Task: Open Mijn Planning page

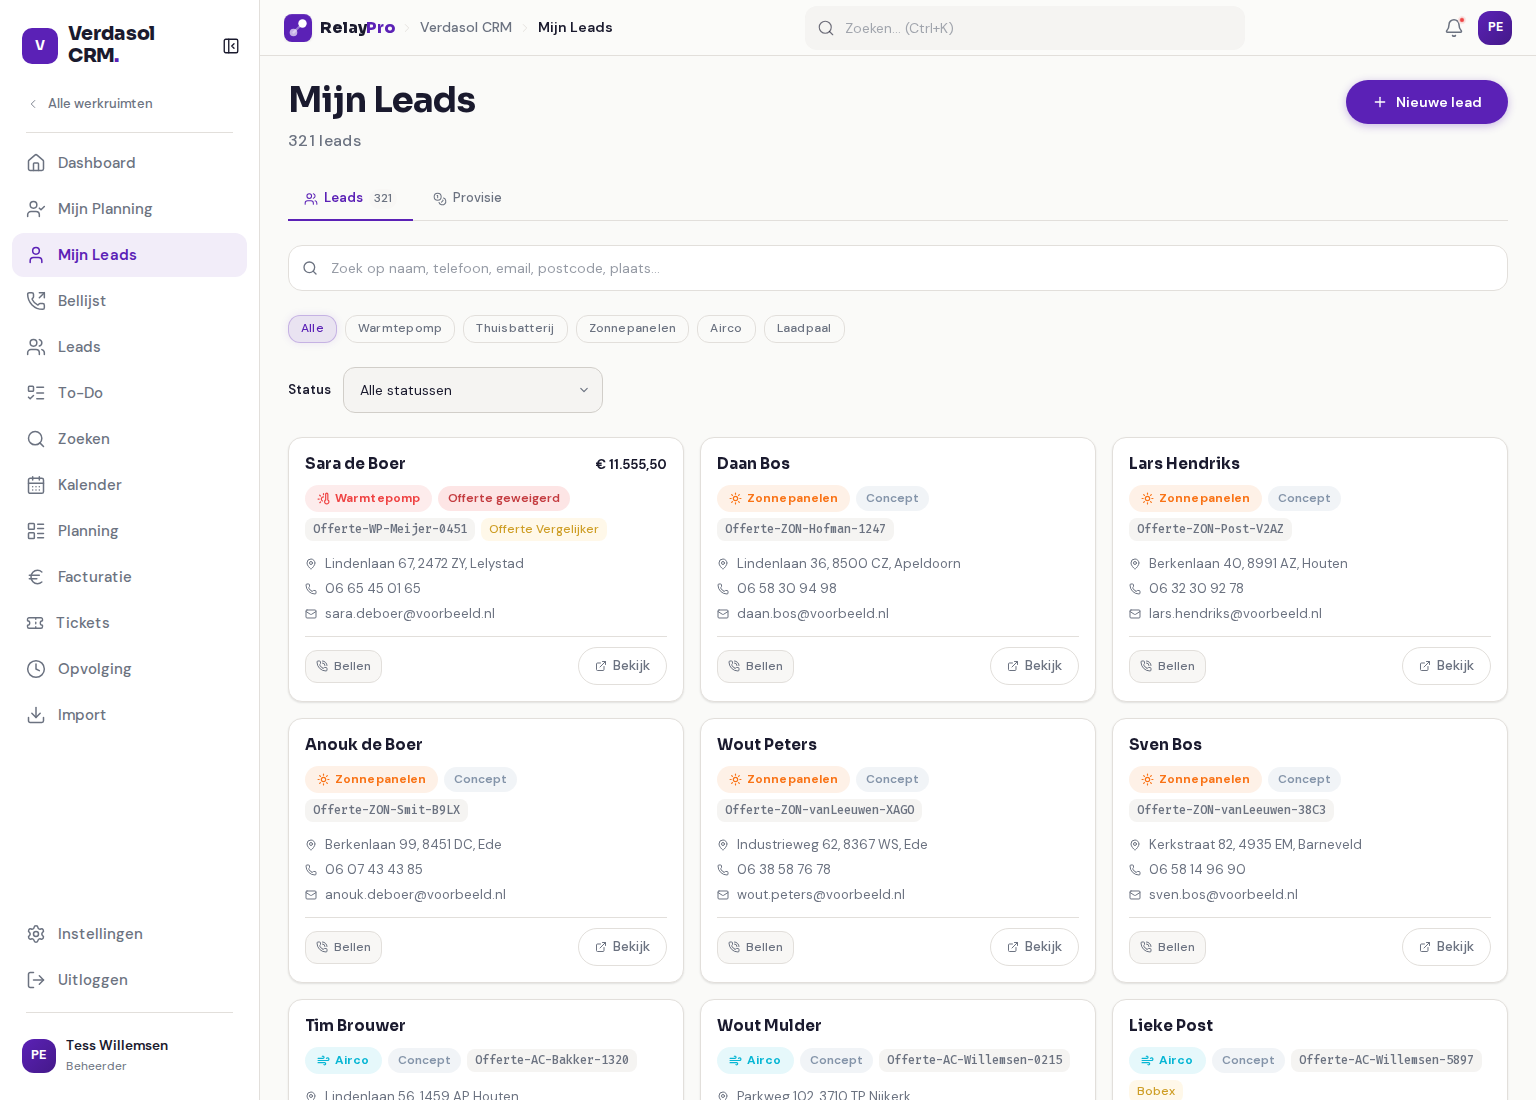Action: pos(129,209)
